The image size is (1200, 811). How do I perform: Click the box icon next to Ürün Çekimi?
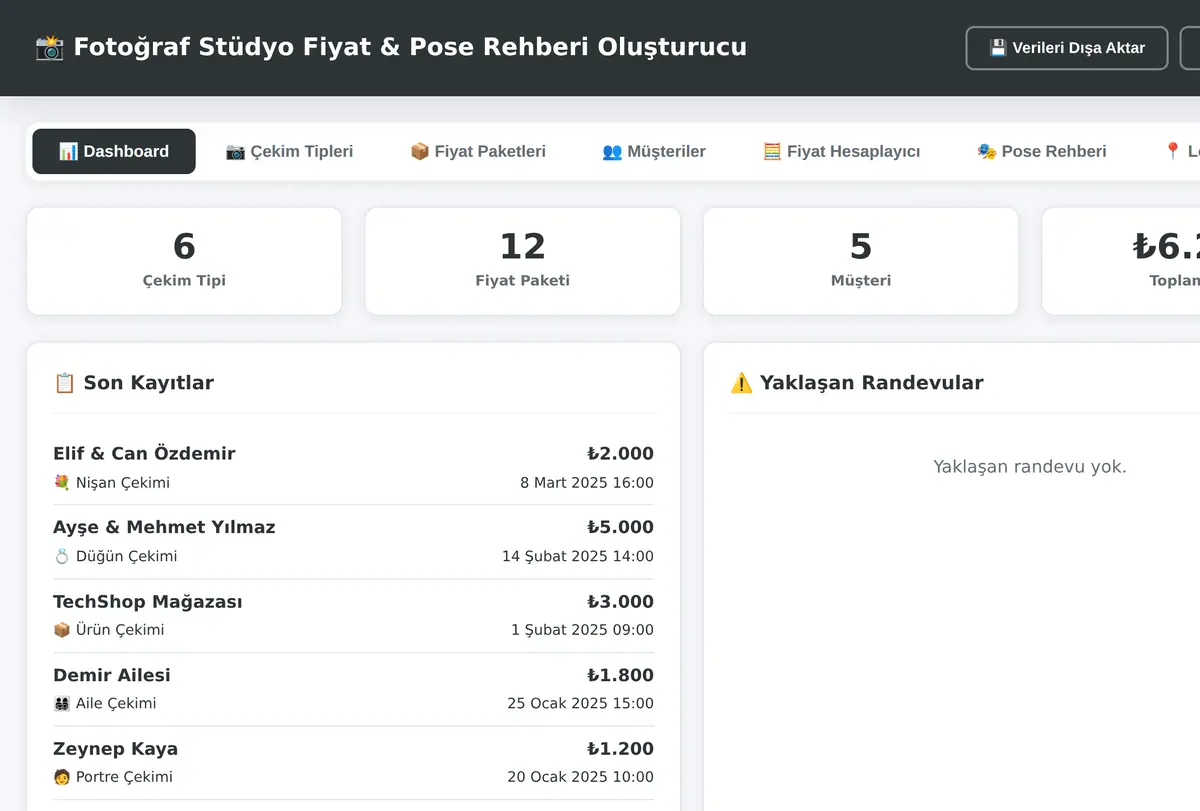(x=62, y=630)
